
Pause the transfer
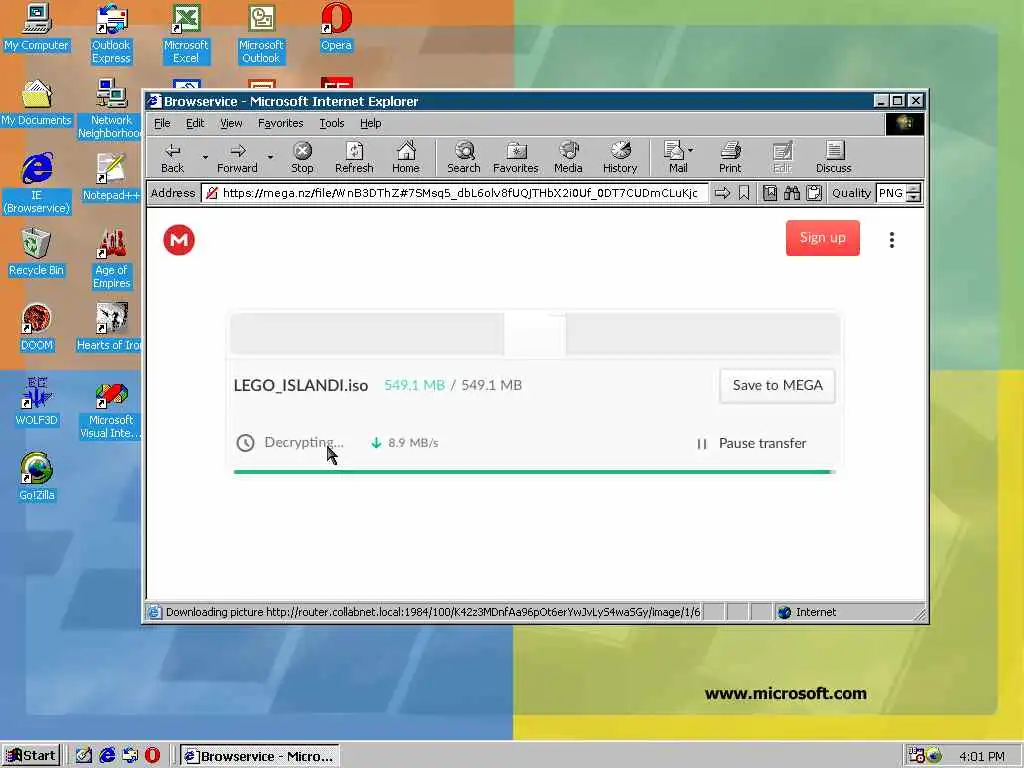(751, 443)
